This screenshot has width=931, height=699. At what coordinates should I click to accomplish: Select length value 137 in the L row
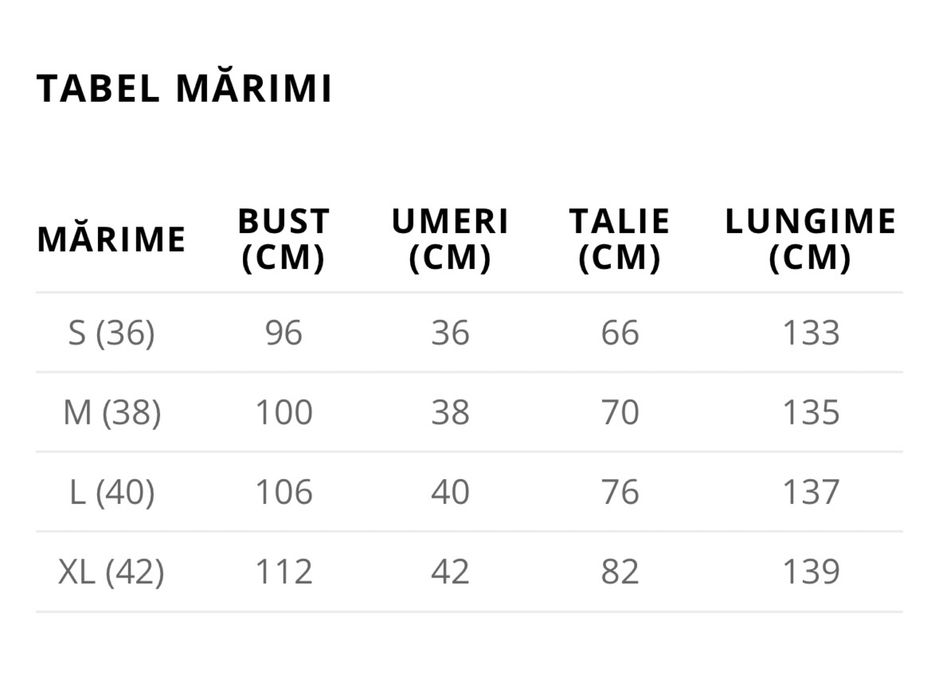click(811, 492)
